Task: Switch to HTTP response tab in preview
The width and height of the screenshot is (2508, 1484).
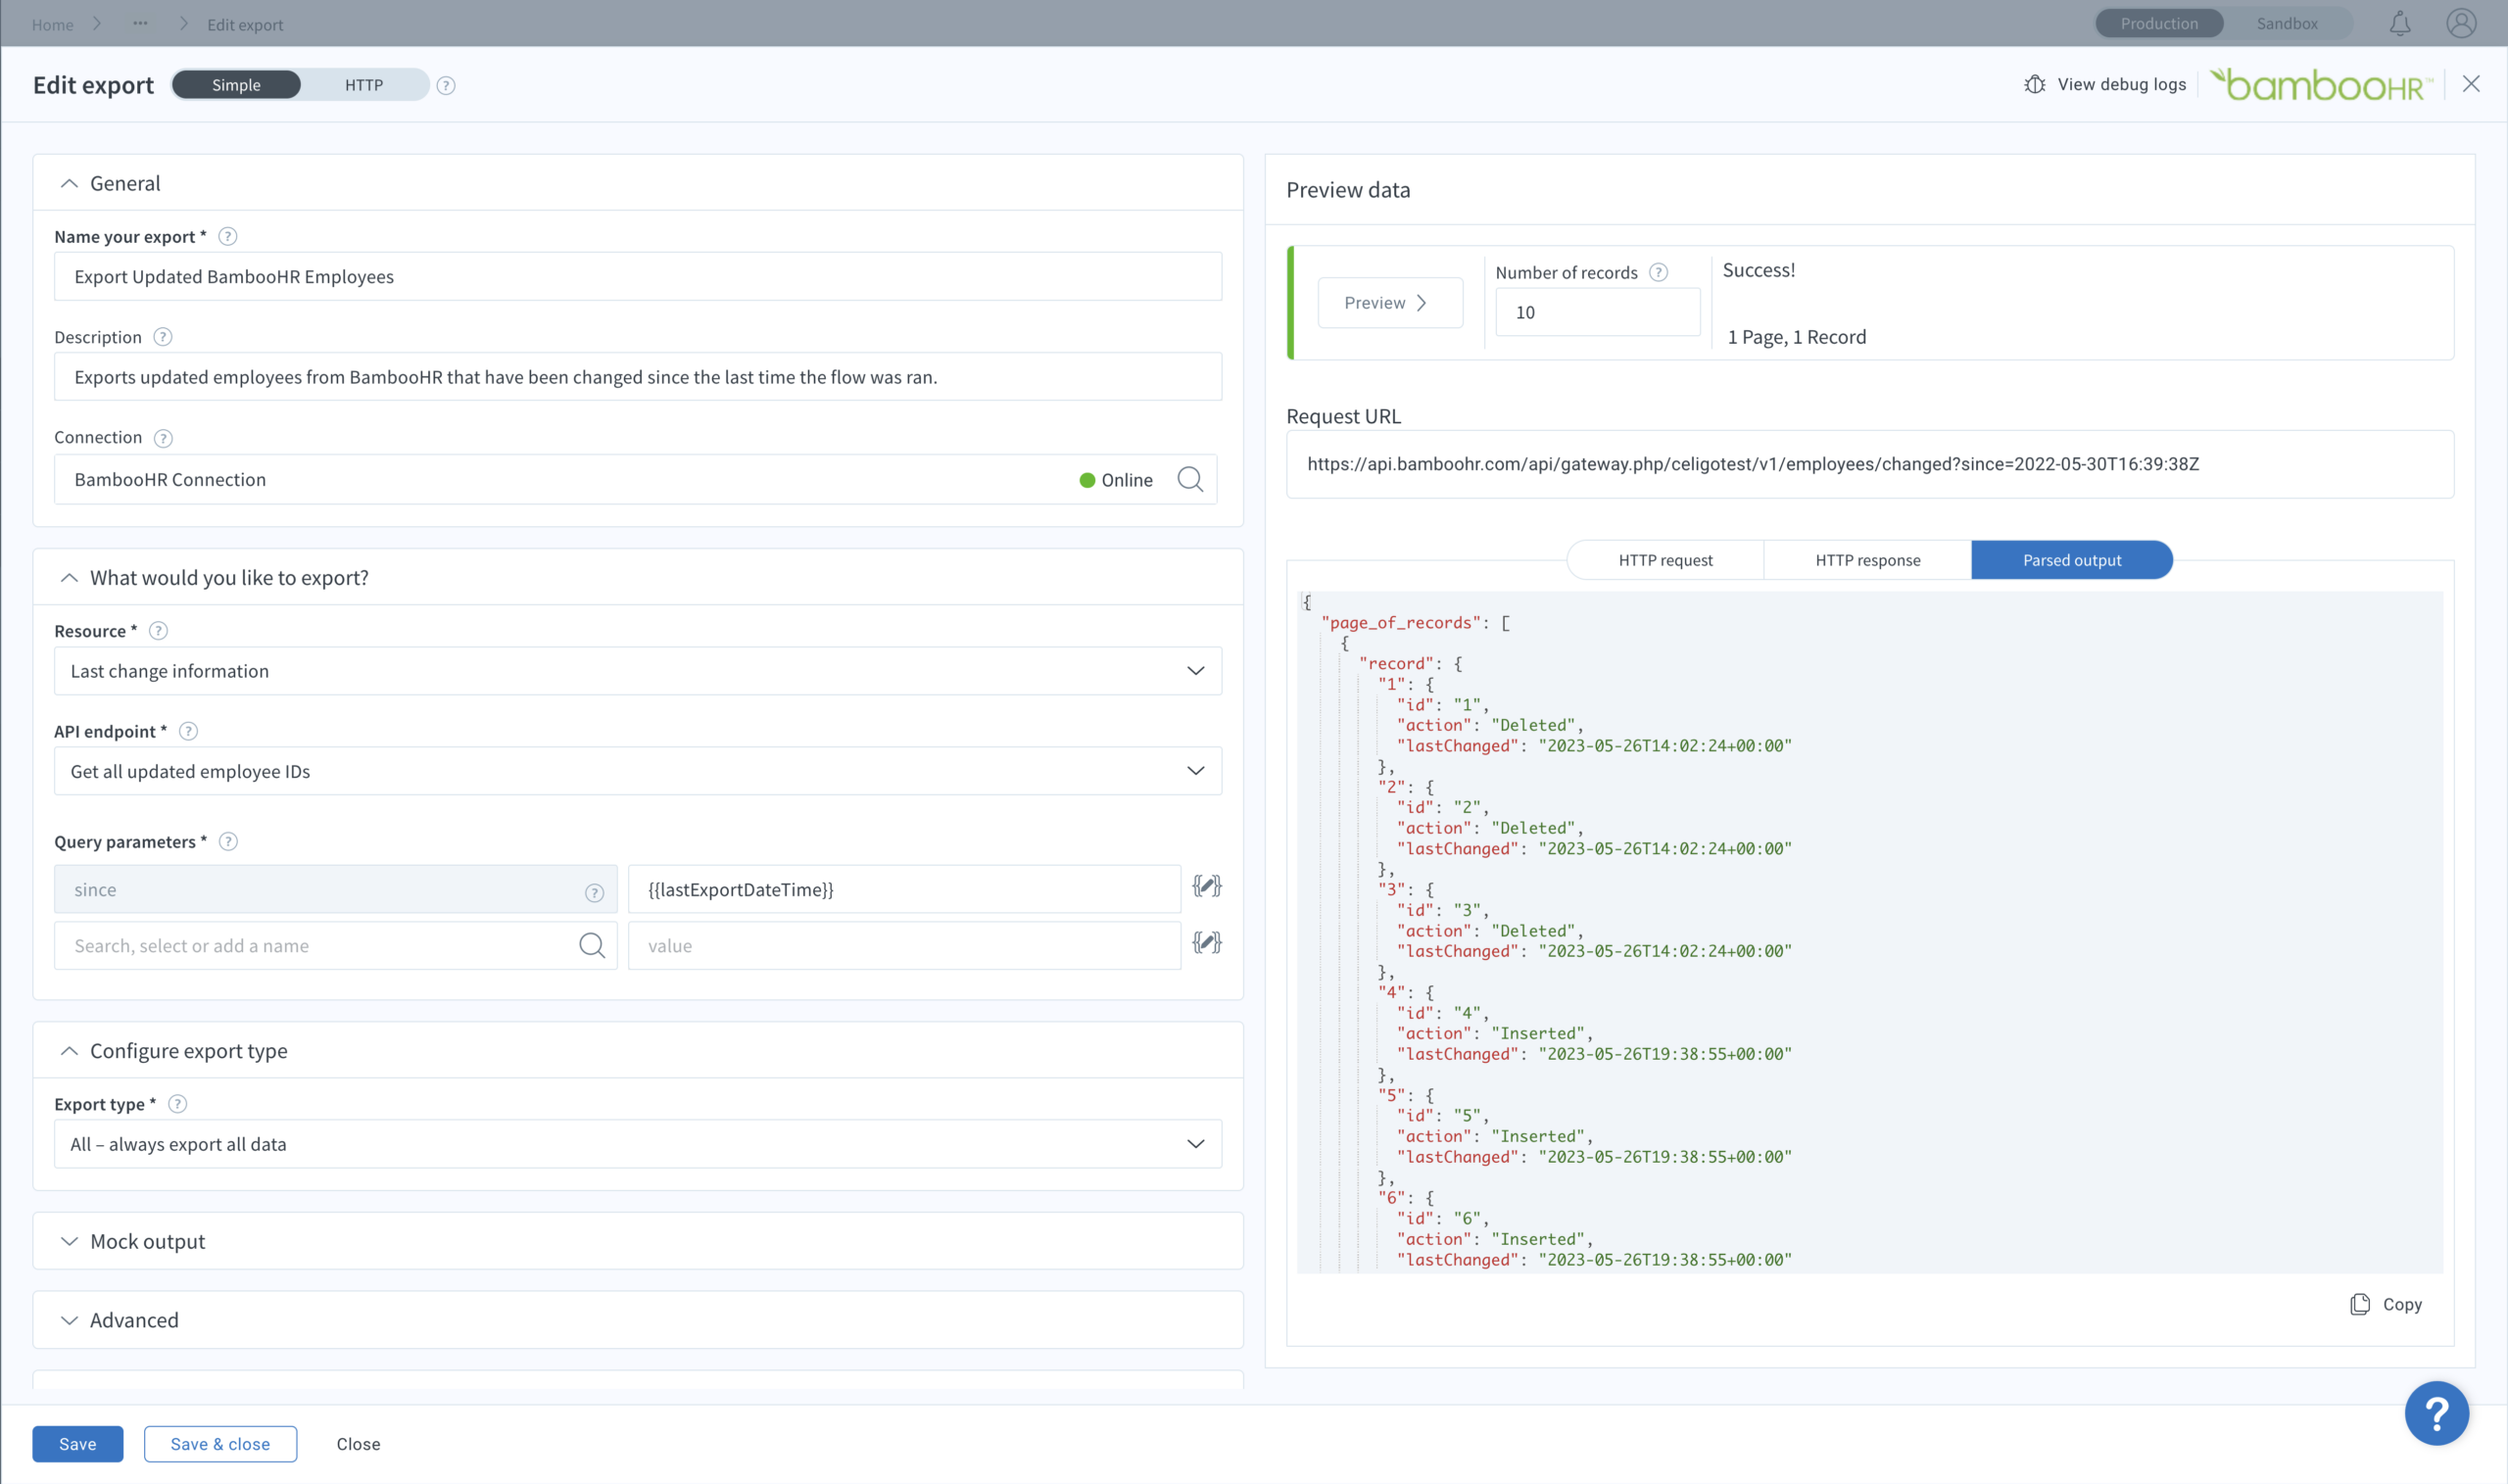Action: coord(1868,558)
